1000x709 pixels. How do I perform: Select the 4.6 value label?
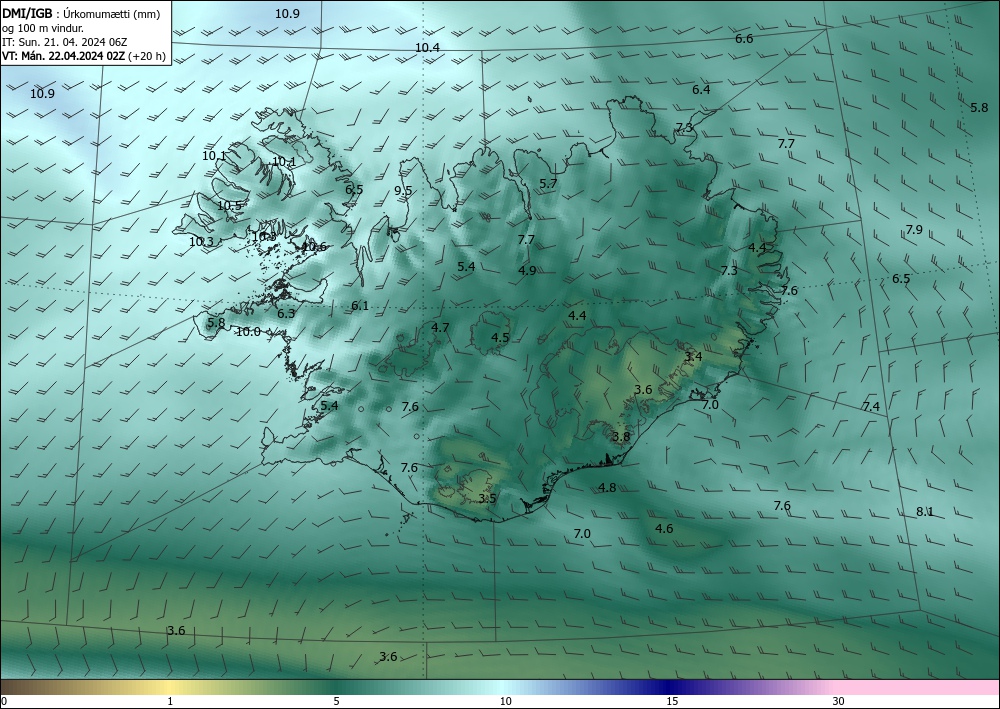pos(665,529)
